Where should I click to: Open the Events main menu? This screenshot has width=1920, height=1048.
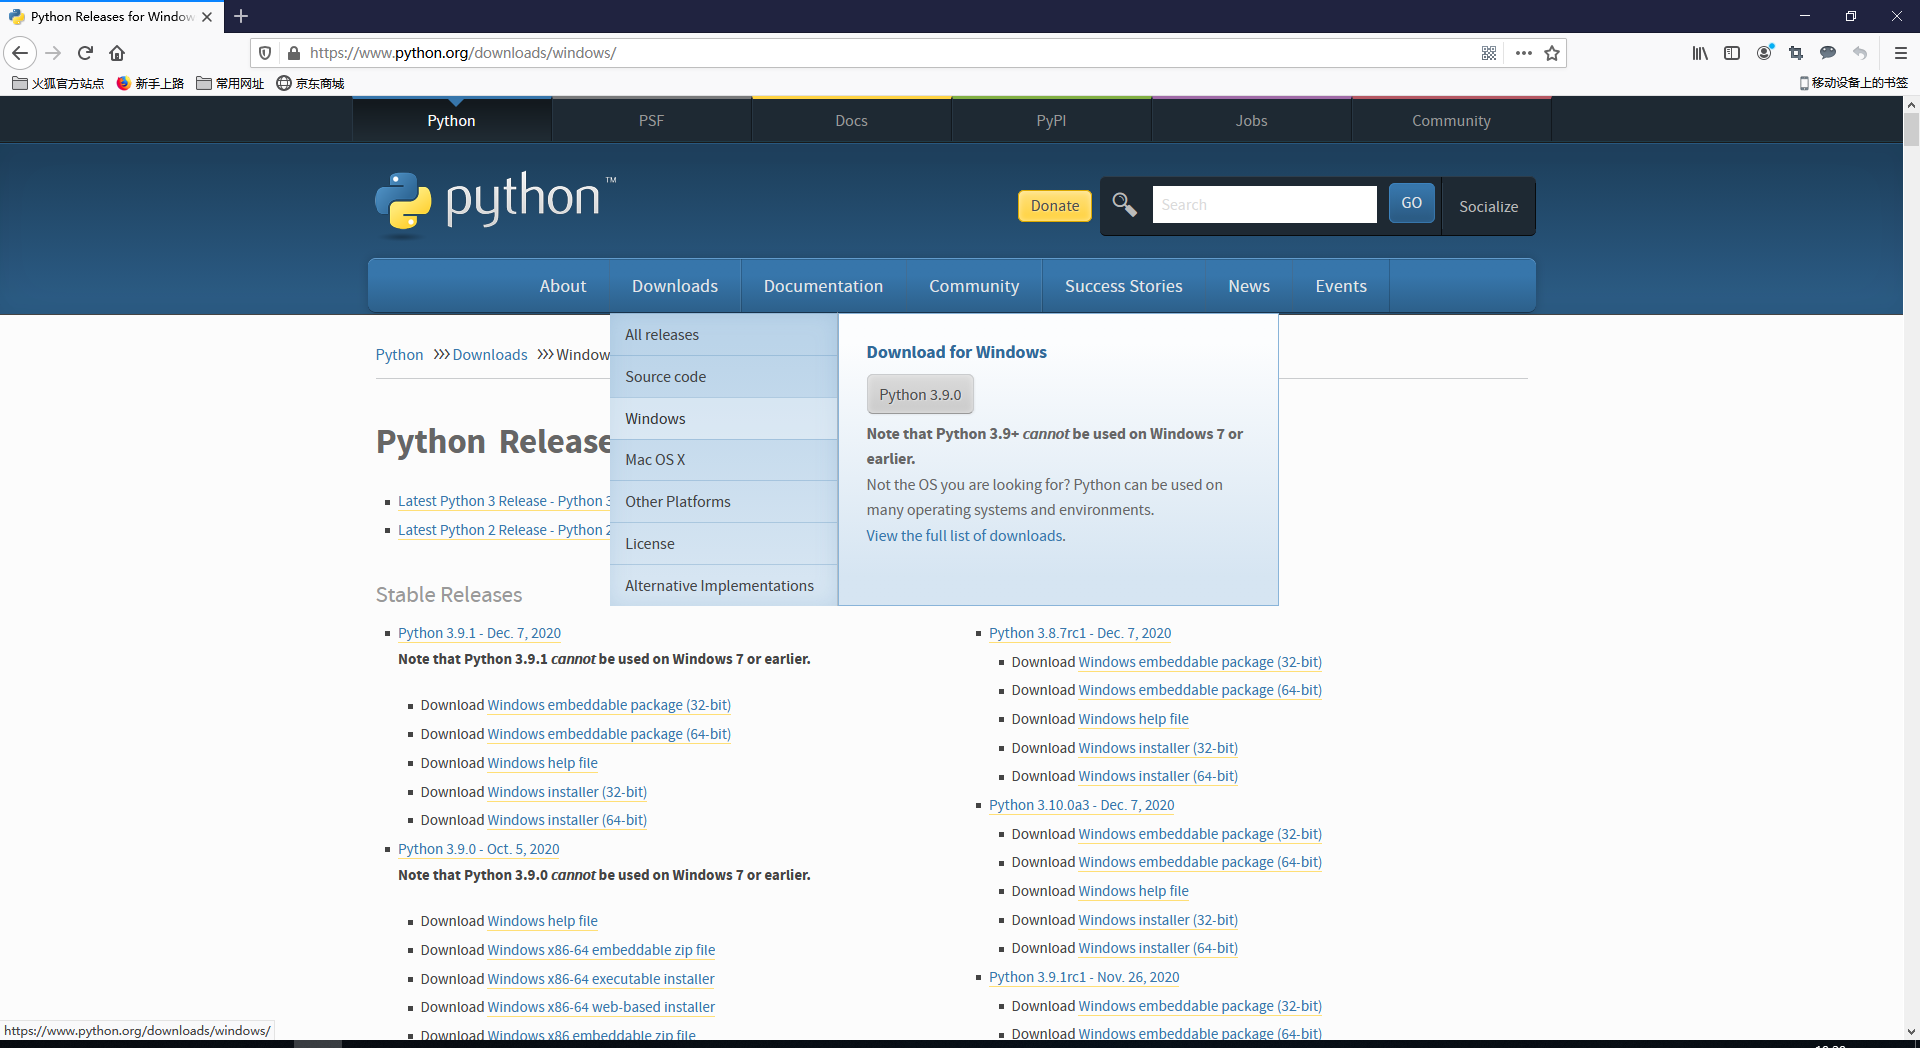(1341, 286)
